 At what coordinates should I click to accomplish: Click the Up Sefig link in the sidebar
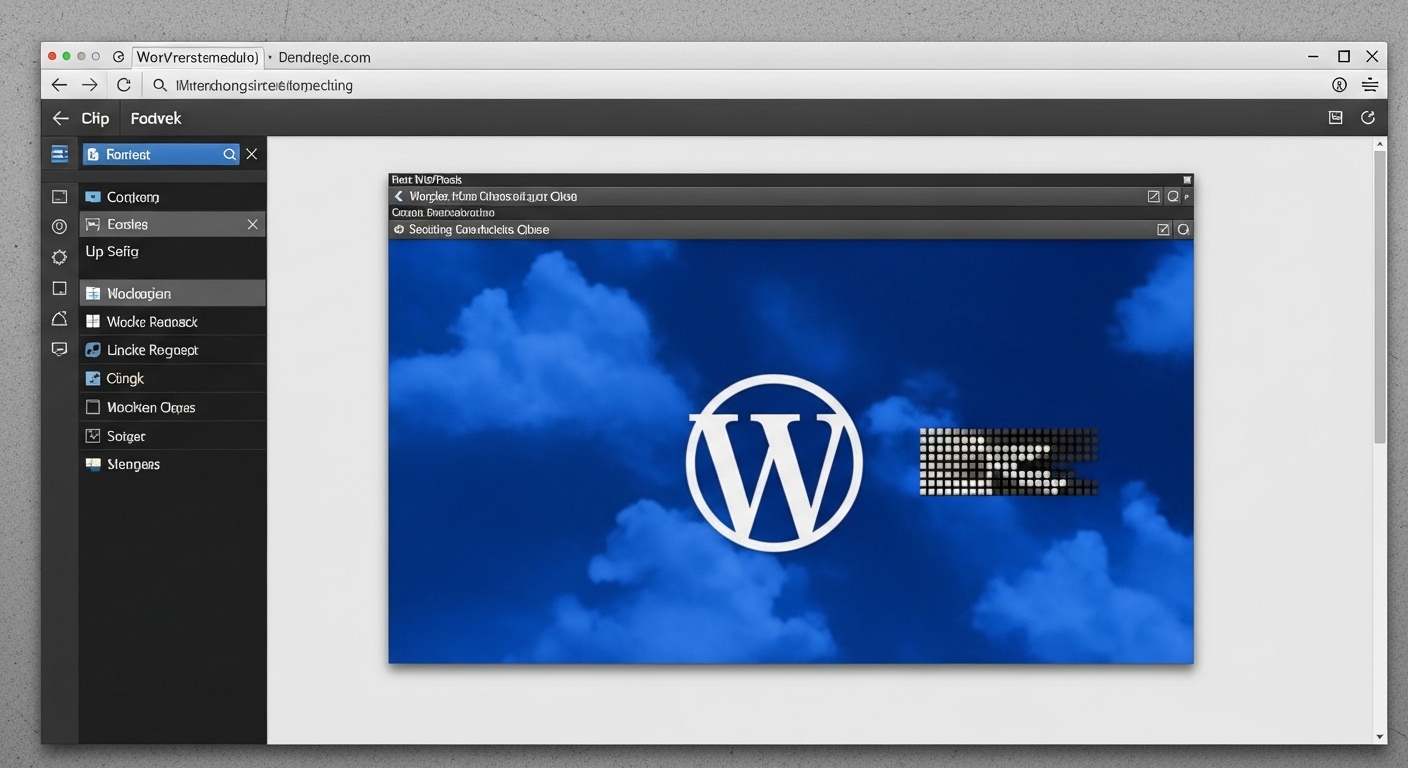[111, 251]
